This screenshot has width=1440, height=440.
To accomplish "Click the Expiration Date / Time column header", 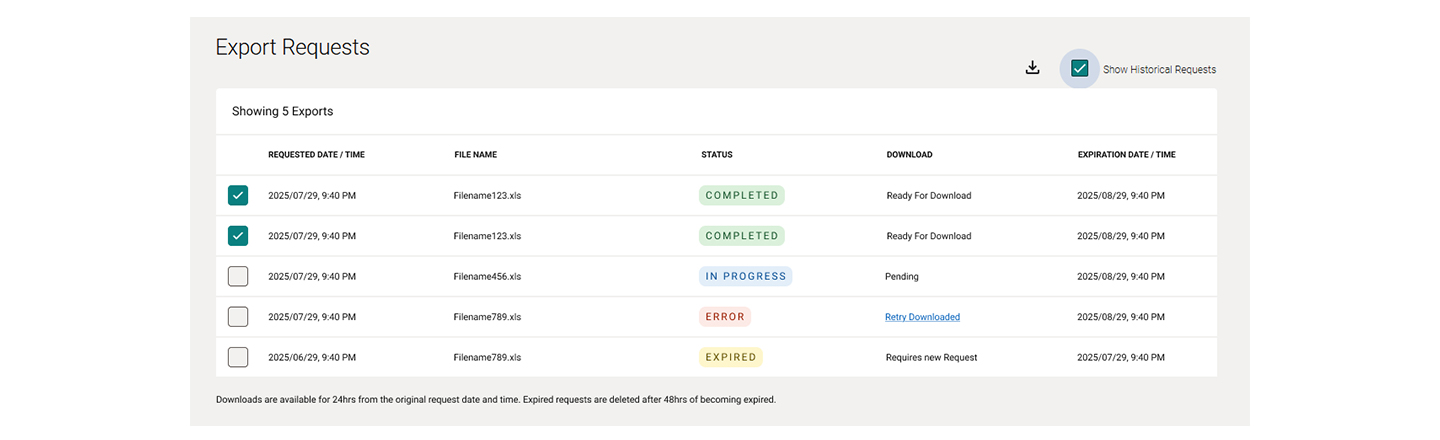I will coord(1126,155).
